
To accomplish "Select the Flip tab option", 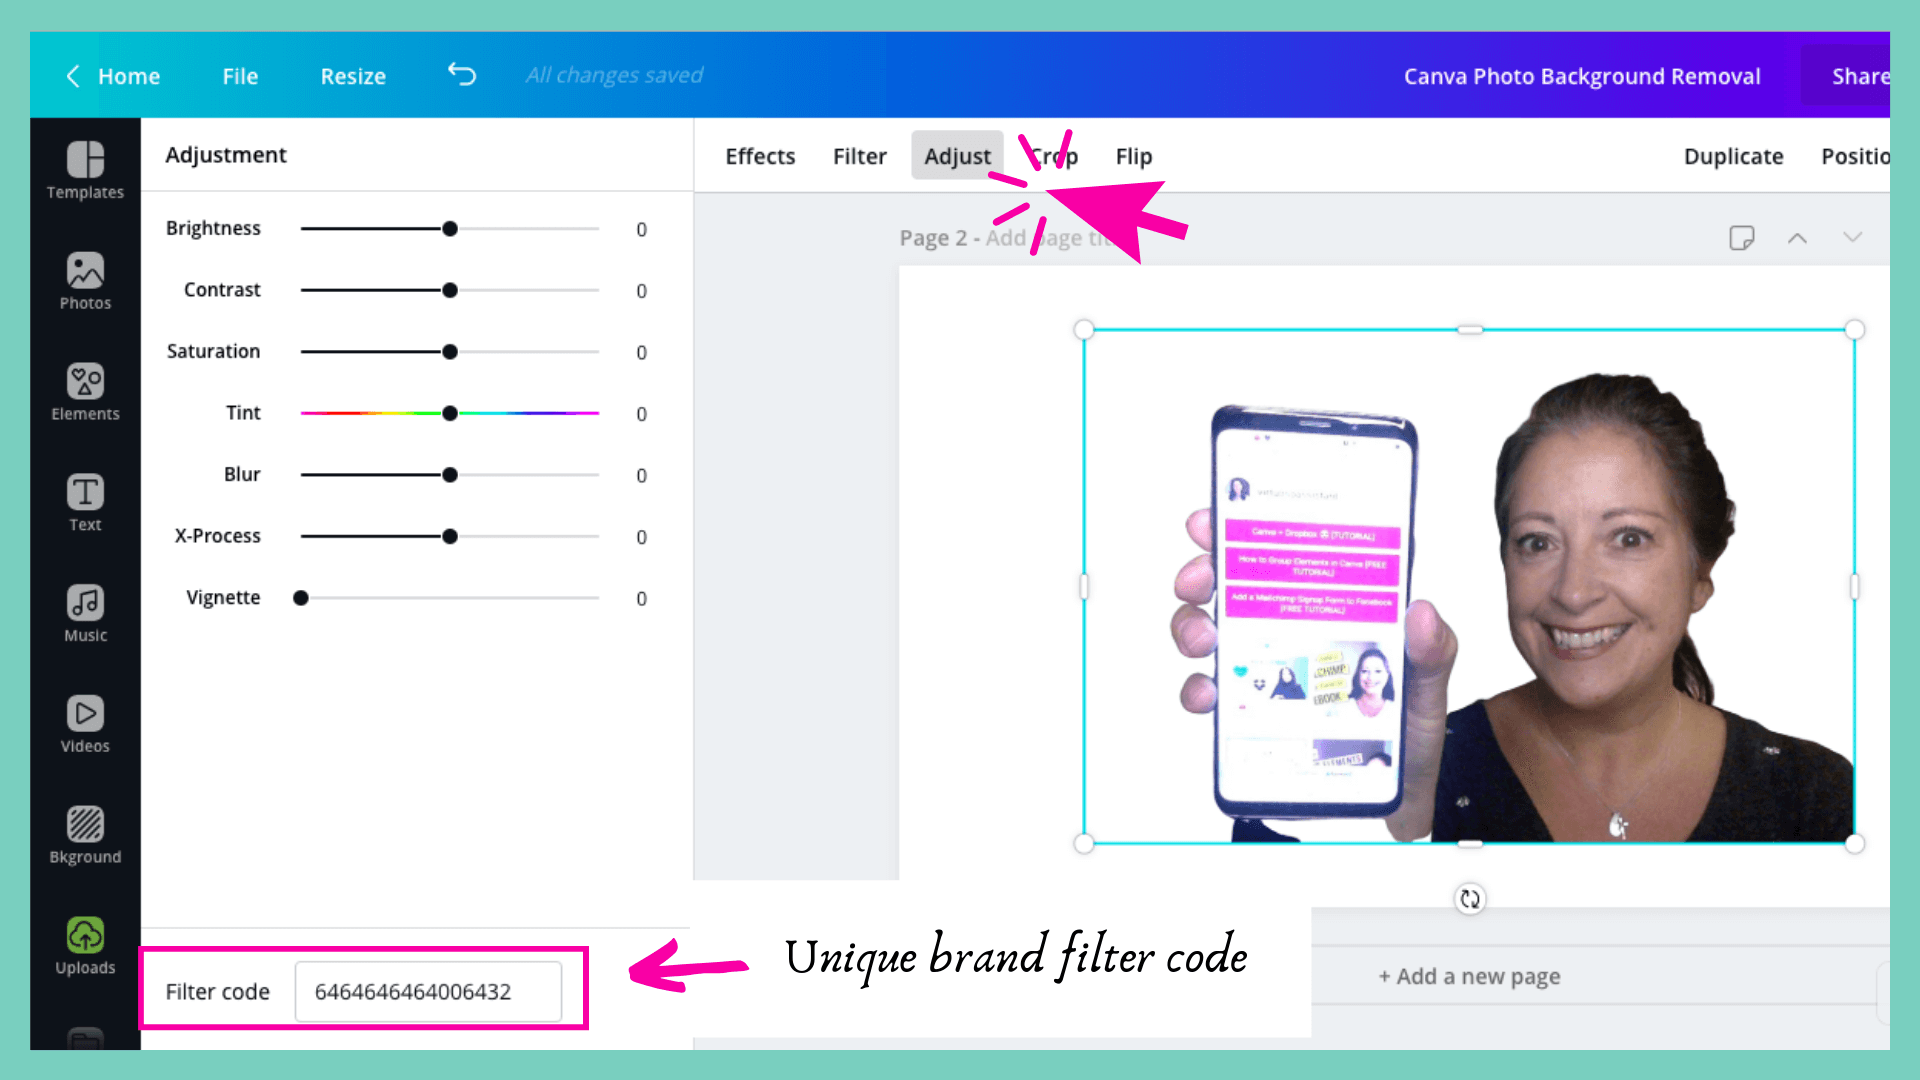I will pos(1134,156).
